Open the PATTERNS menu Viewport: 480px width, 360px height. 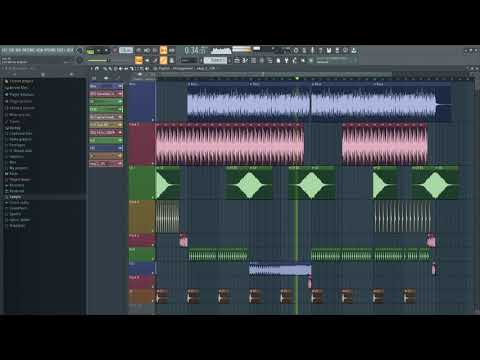pos(28,50)
